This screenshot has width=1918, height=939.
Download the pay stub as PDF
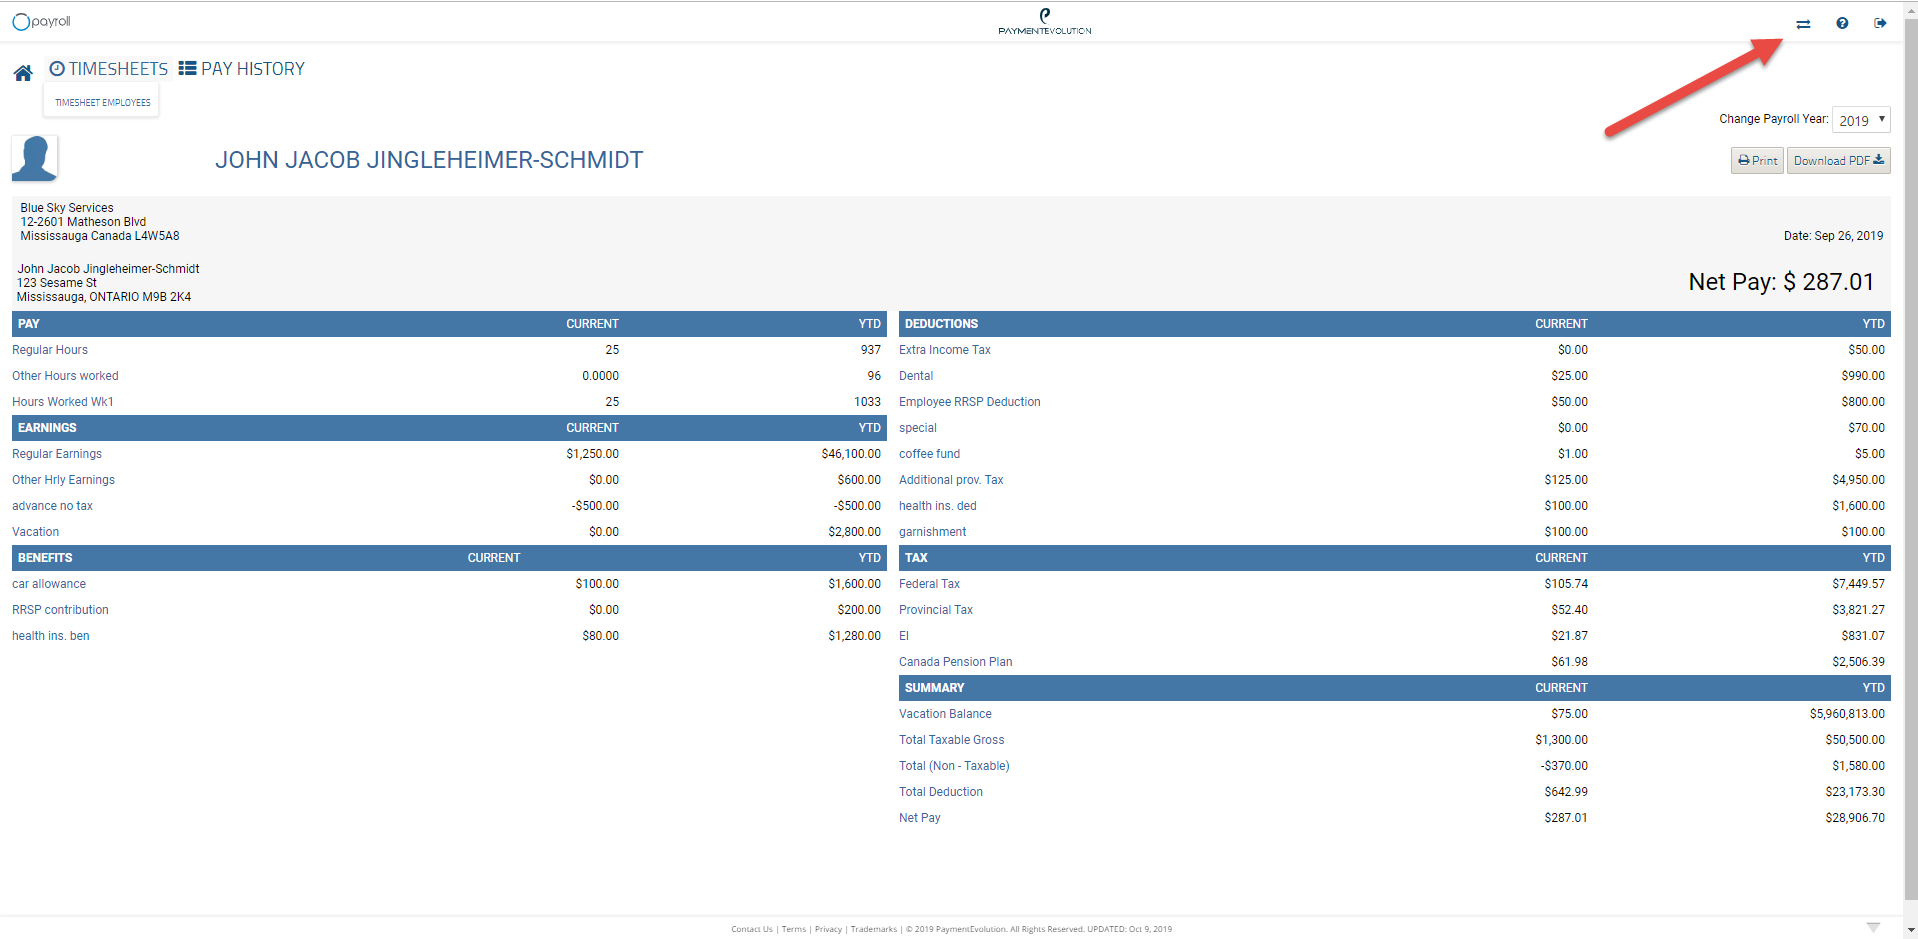coord(1838,161)
